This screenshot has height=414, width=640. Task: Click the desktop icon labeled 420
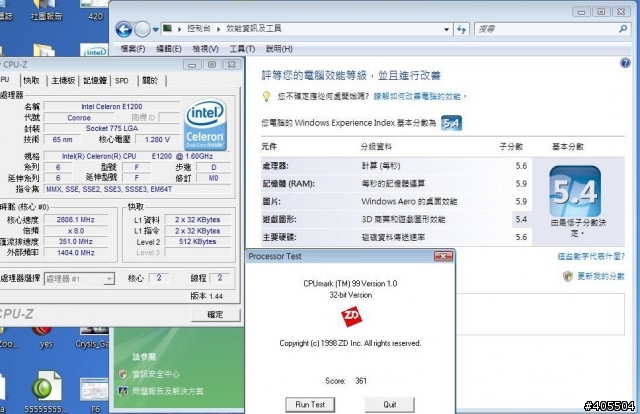[x=95, y=11]
